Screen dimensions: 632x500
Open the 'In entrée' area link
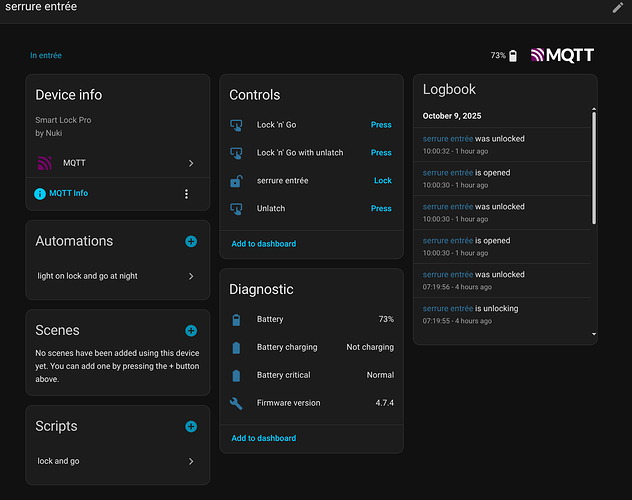pyautogui.click(x=46, y=56)
